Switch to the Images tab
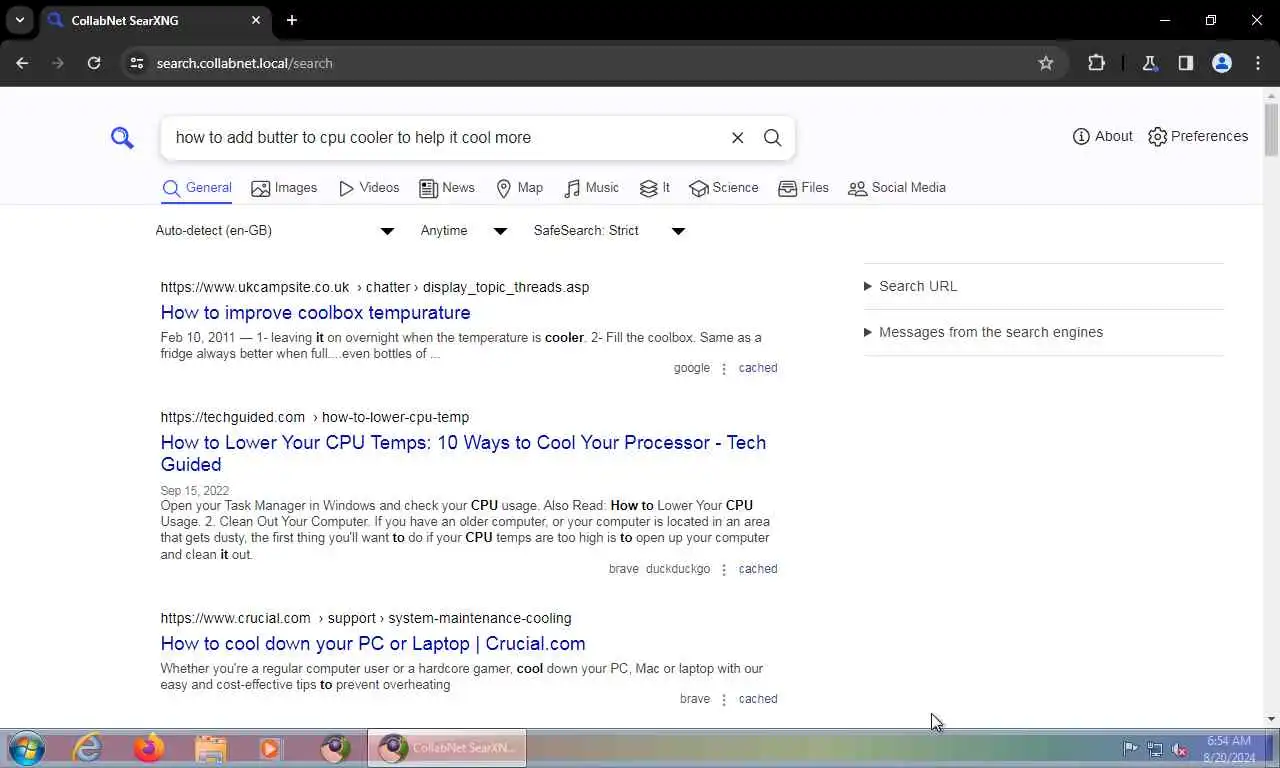1280x768 pixels. pos(284,188)
